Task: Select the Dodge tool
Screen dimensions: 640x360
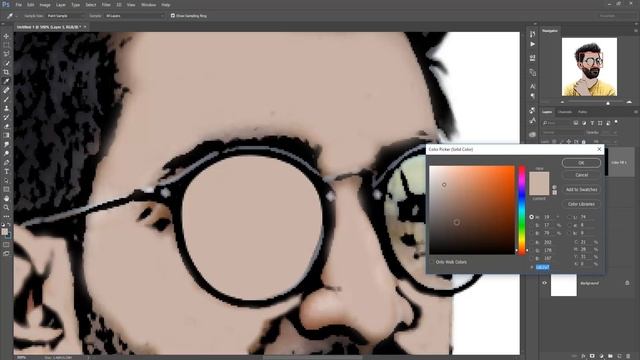Action: tap(6, 153)
